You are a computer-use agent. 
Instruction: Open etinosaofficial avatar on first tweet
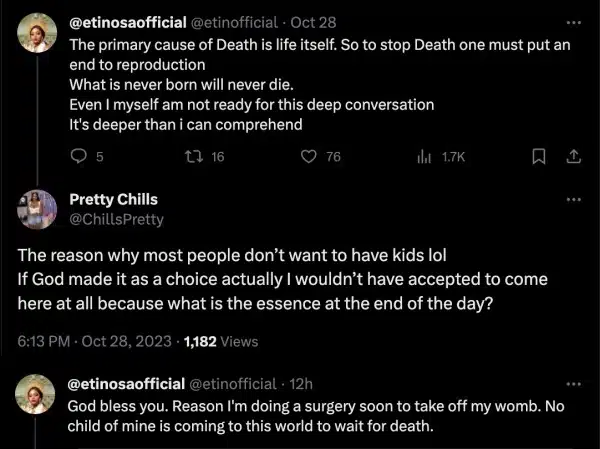tap(36, 33)
